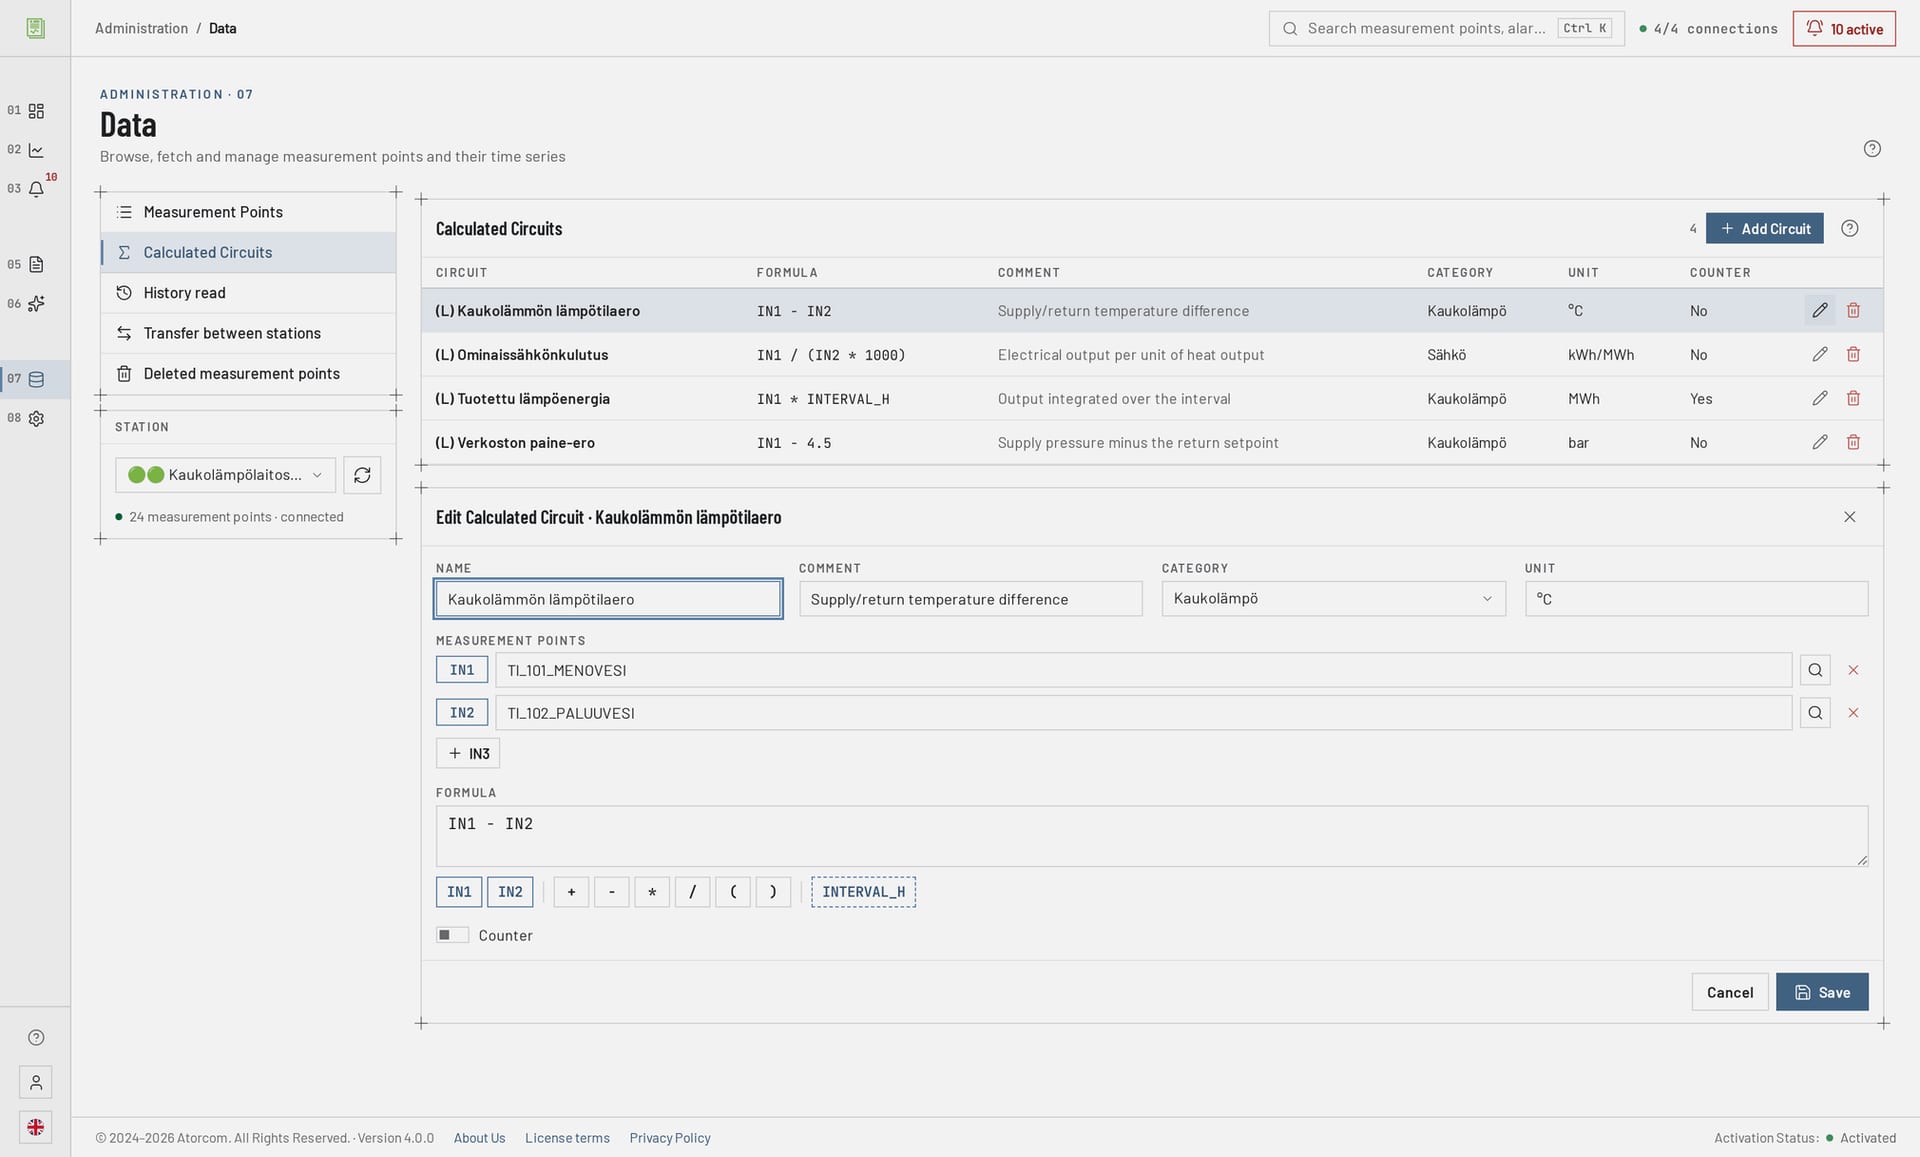Open the dashboard icon in sidebar item 01
1920x1157 pixels.
(36, 111)
